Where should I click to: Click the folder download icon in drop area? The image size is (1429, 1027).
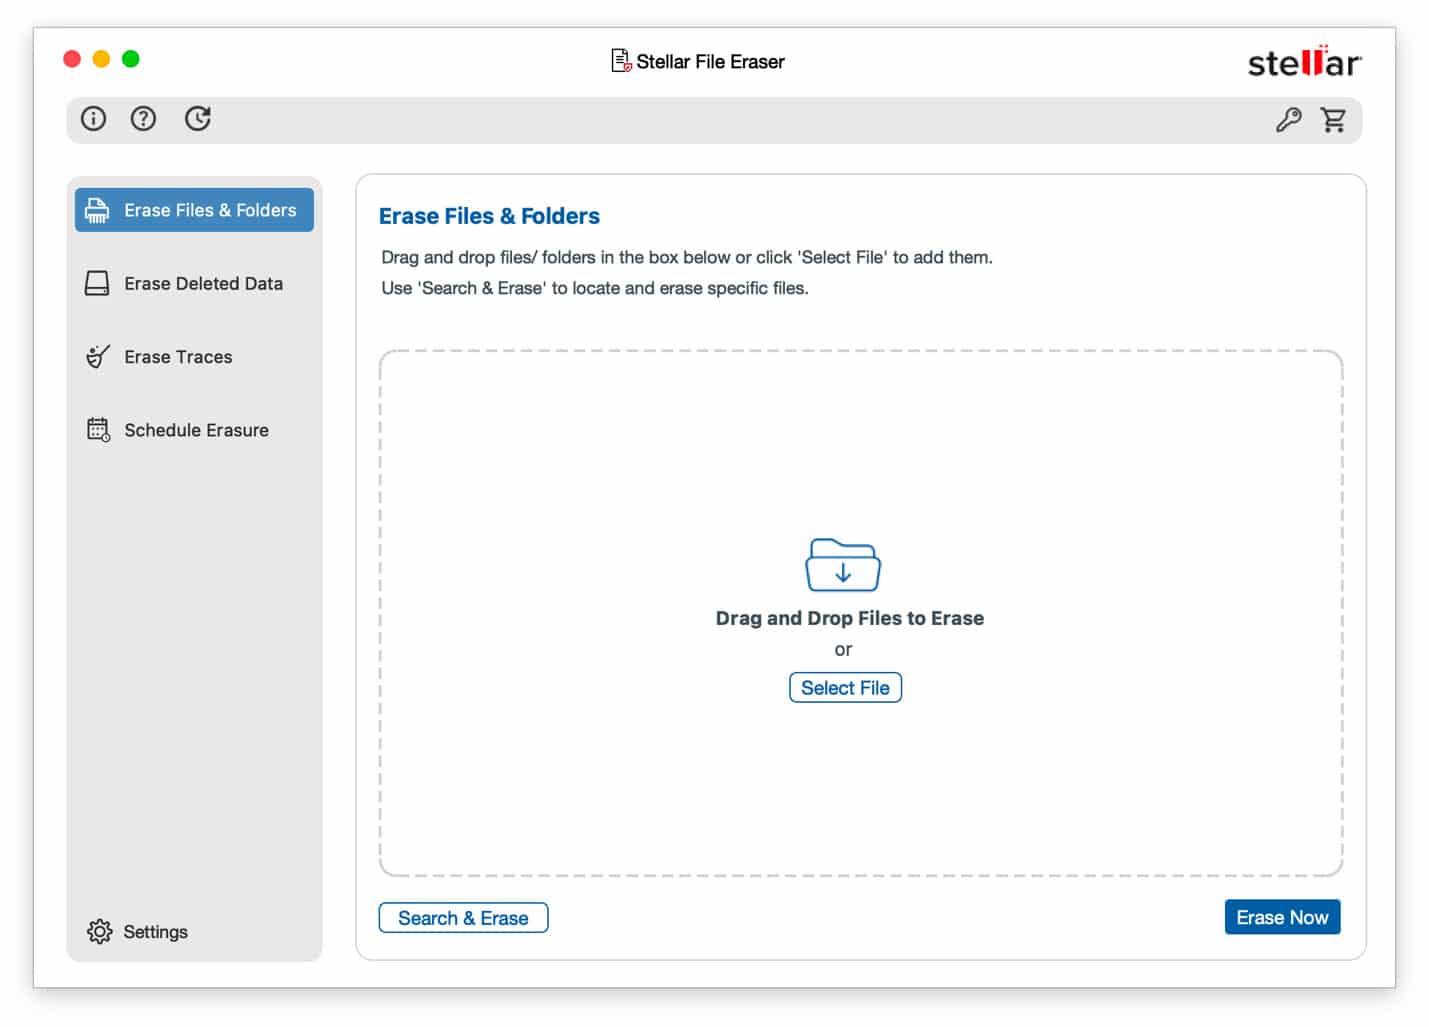[x=843, y=565]
